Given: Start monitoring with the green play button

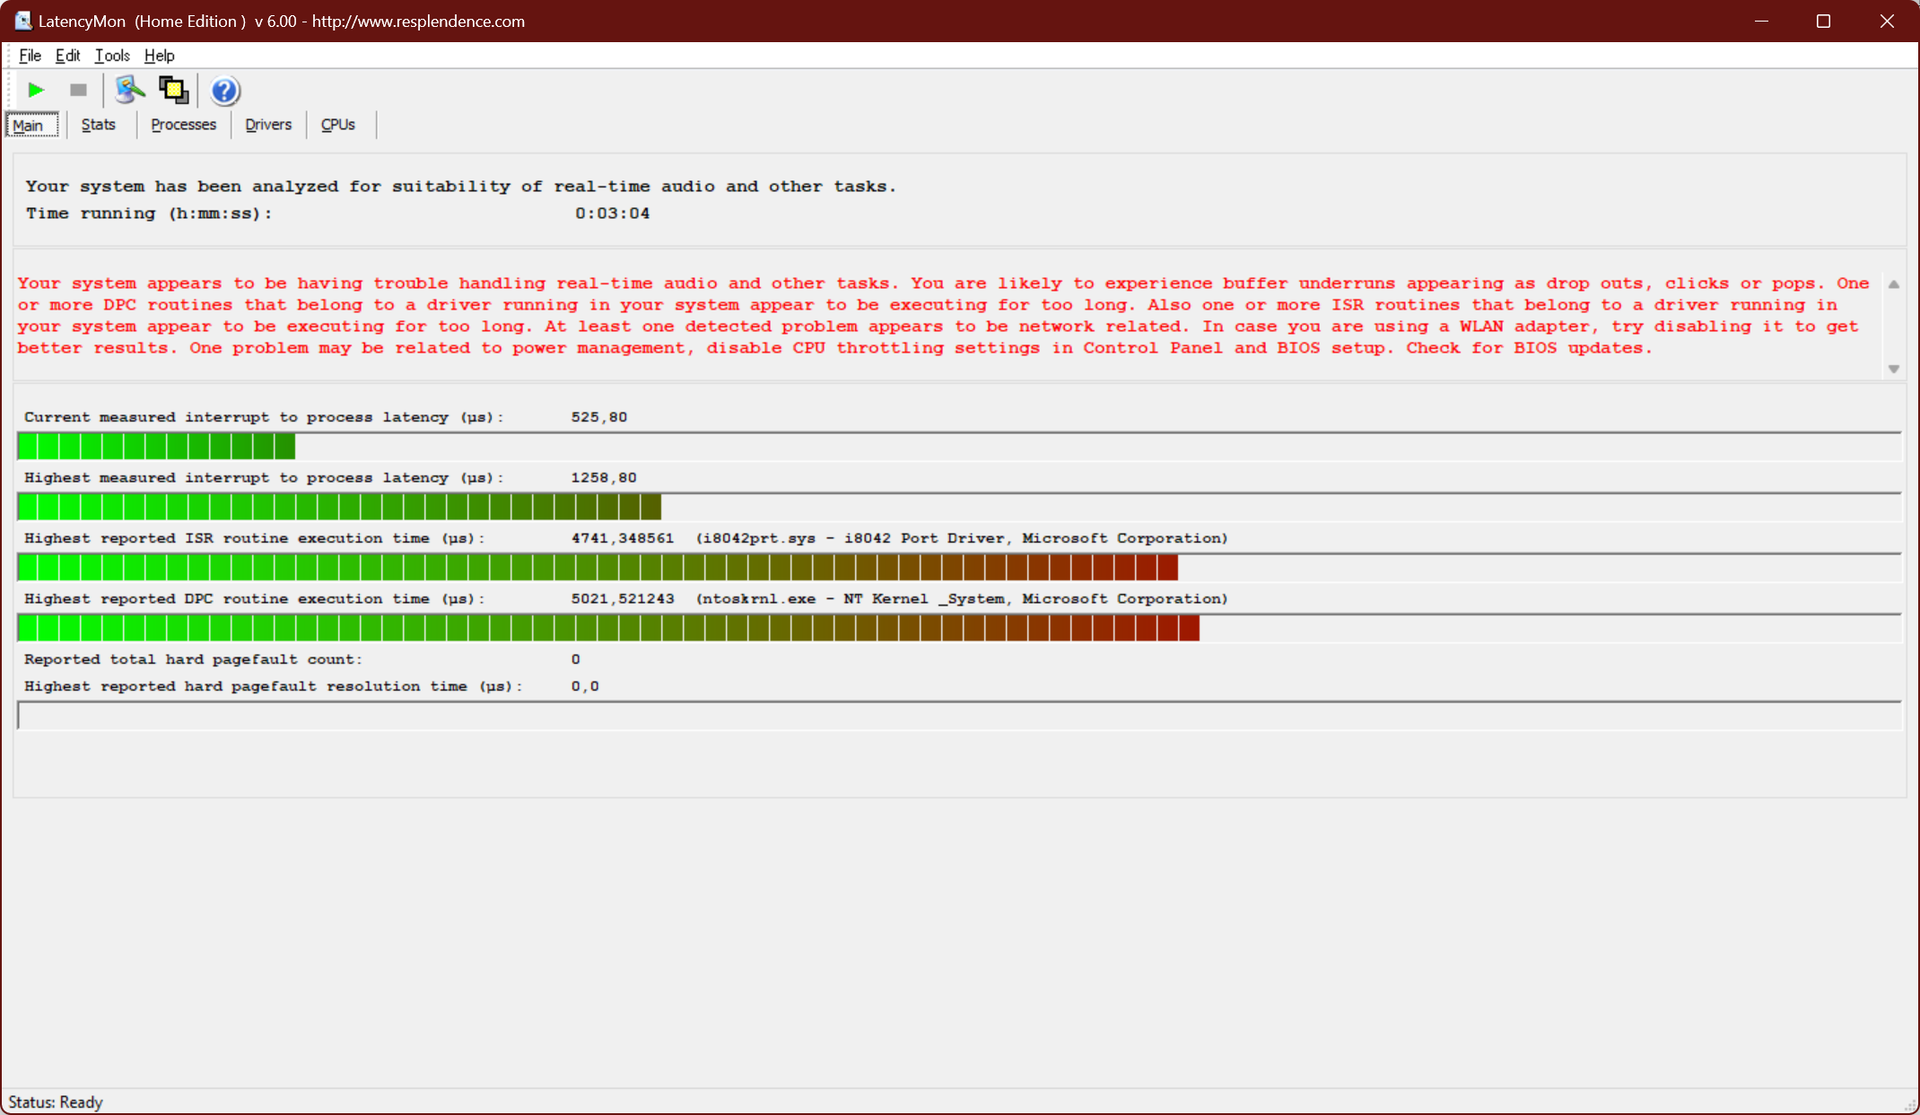Looking at the screenshot, I should (x=36, y=90).
